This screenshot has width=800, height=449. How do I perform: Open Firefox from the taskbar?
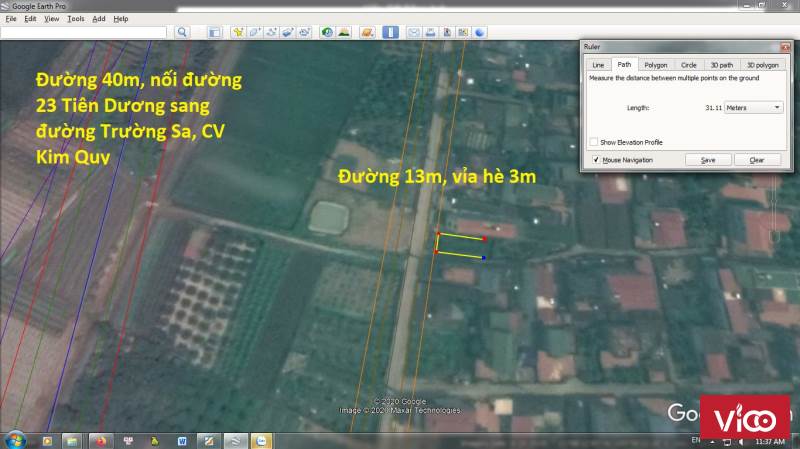(101, 441)
